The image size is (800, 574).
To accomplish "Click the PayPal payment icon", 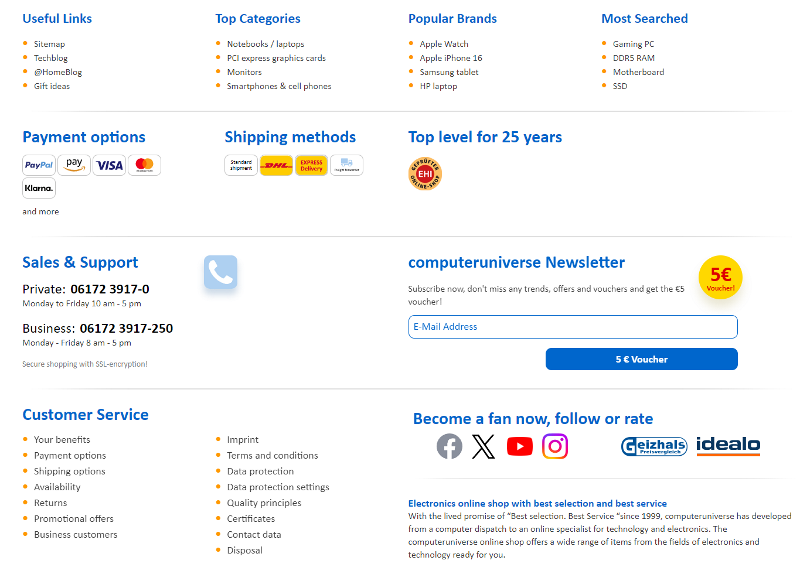I will [39, 165].
